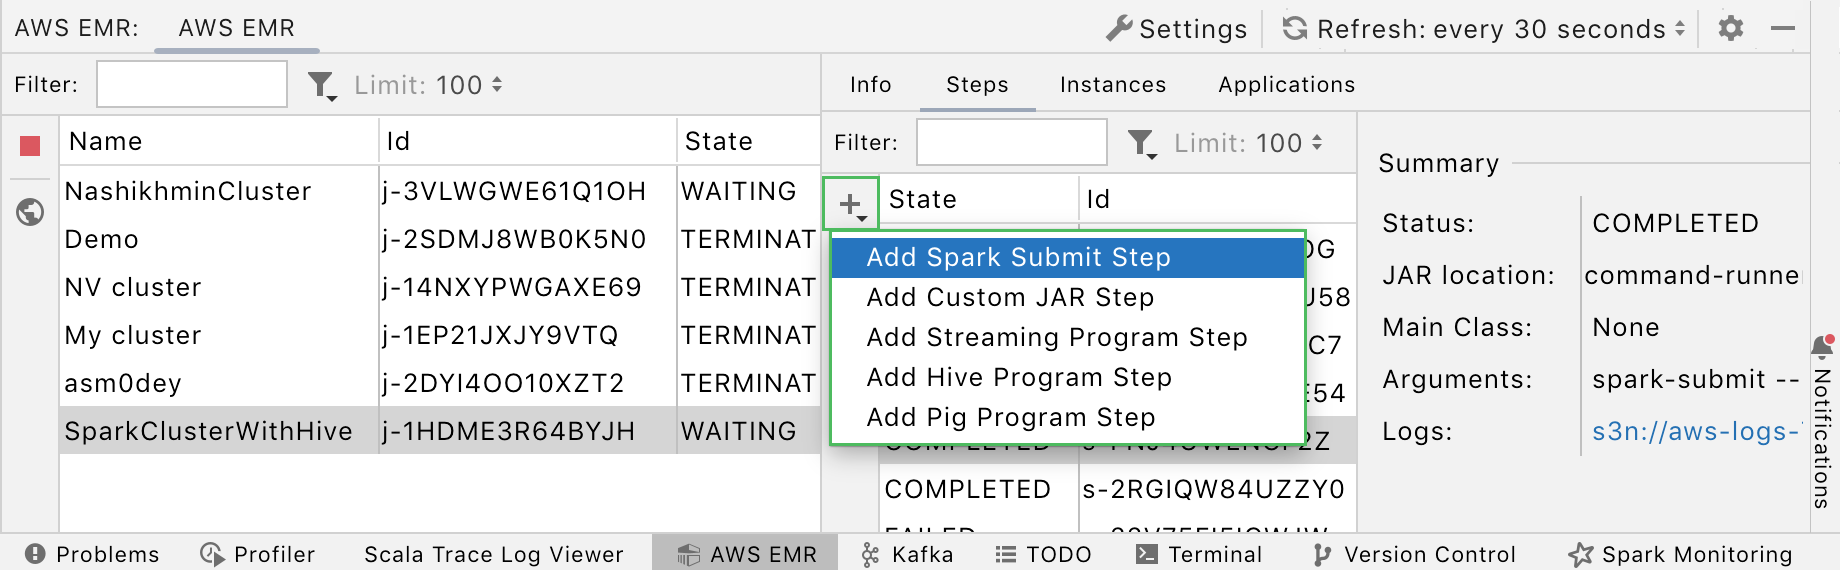Open the gear options menu

1731,28
